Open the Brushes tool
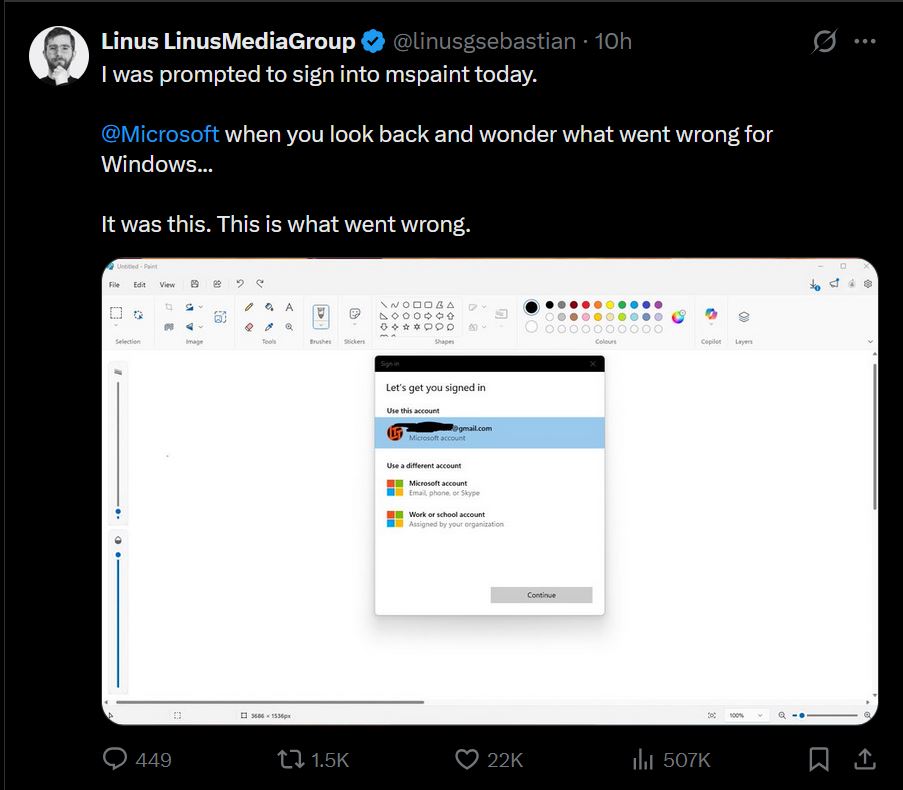 pyautogui.click(x=320, y=314)
